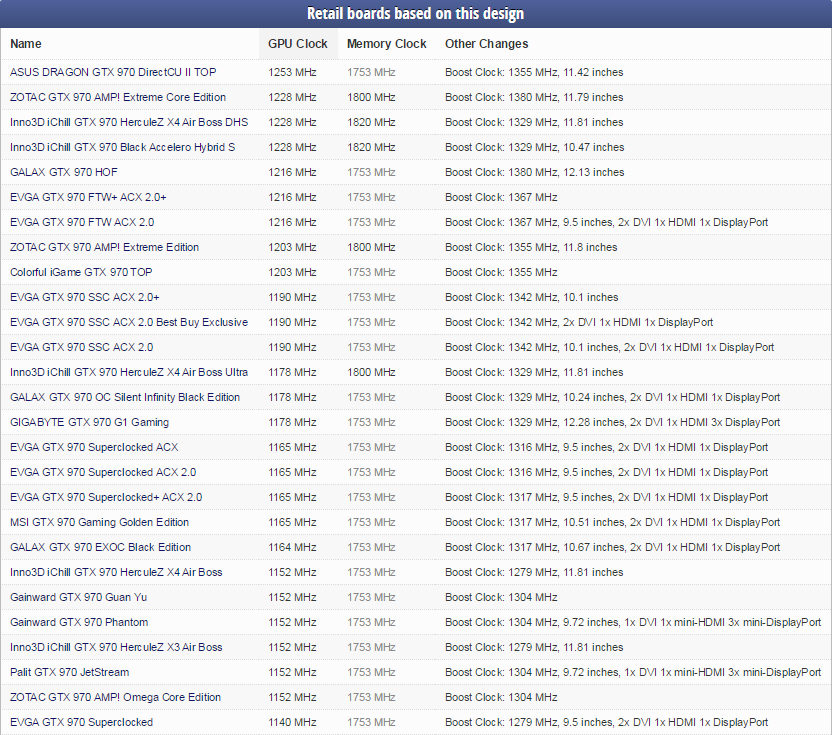Viewport: 832px width, 735px height.
Task: Open Colorful iGame GTX 970 TOP link
Action: [x=81, y=272]
